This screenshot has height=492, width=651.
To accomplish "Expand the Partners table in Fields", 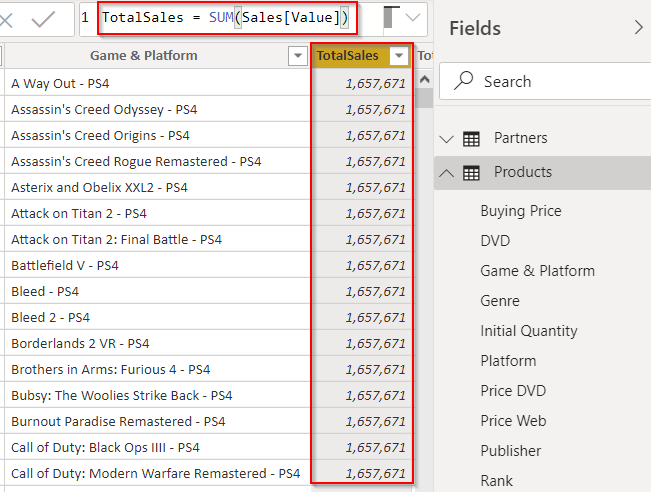I will pyautogui.click(x=447, y=138).
